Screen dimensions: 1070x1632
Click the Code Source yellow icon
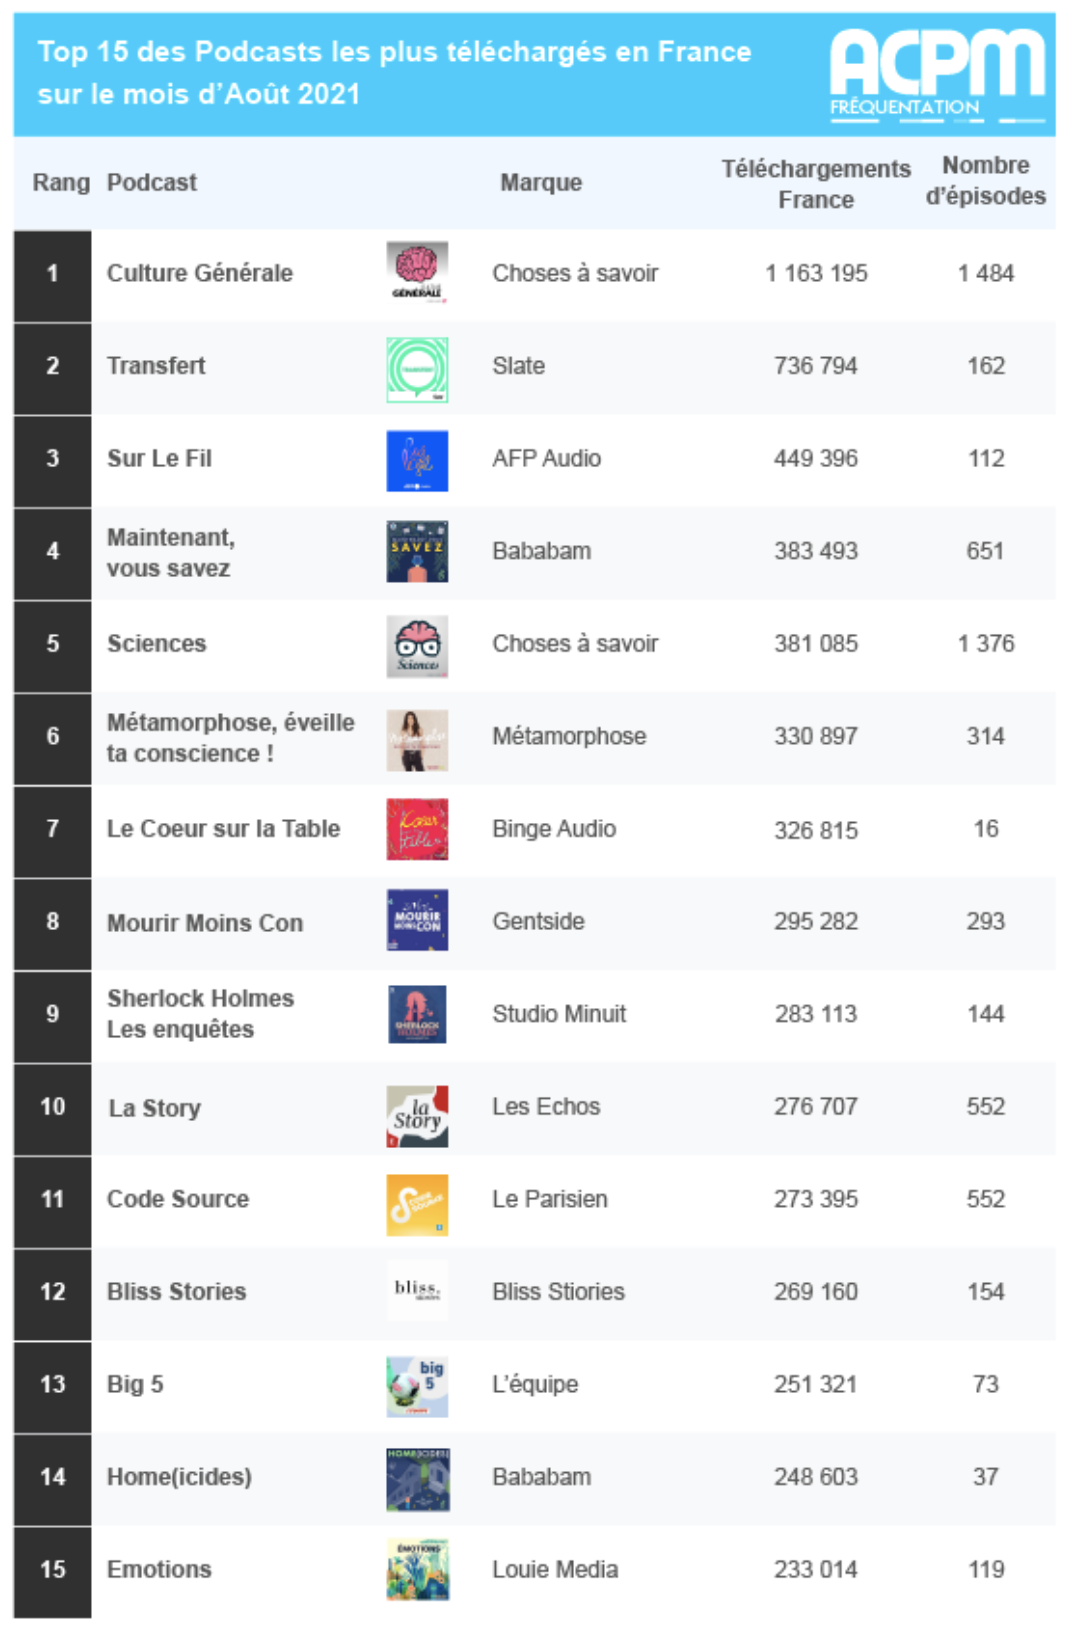point(417,1205)
